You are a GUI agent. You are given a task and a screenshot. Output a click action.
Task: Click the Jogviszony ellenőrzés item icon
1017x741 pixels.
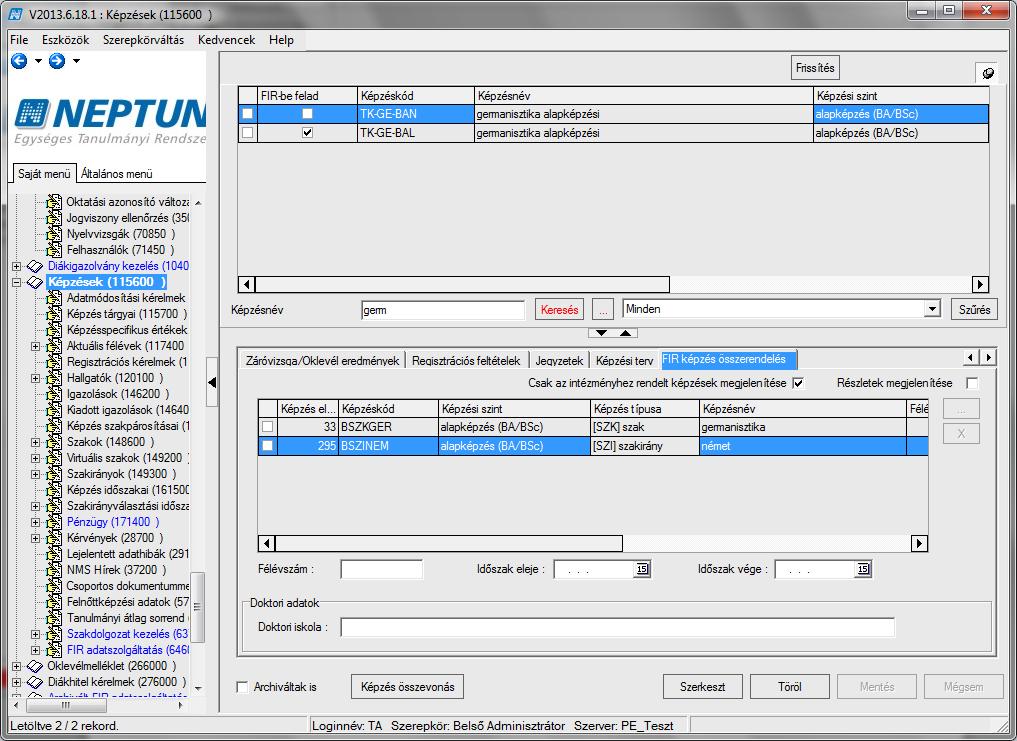point(54,218)
